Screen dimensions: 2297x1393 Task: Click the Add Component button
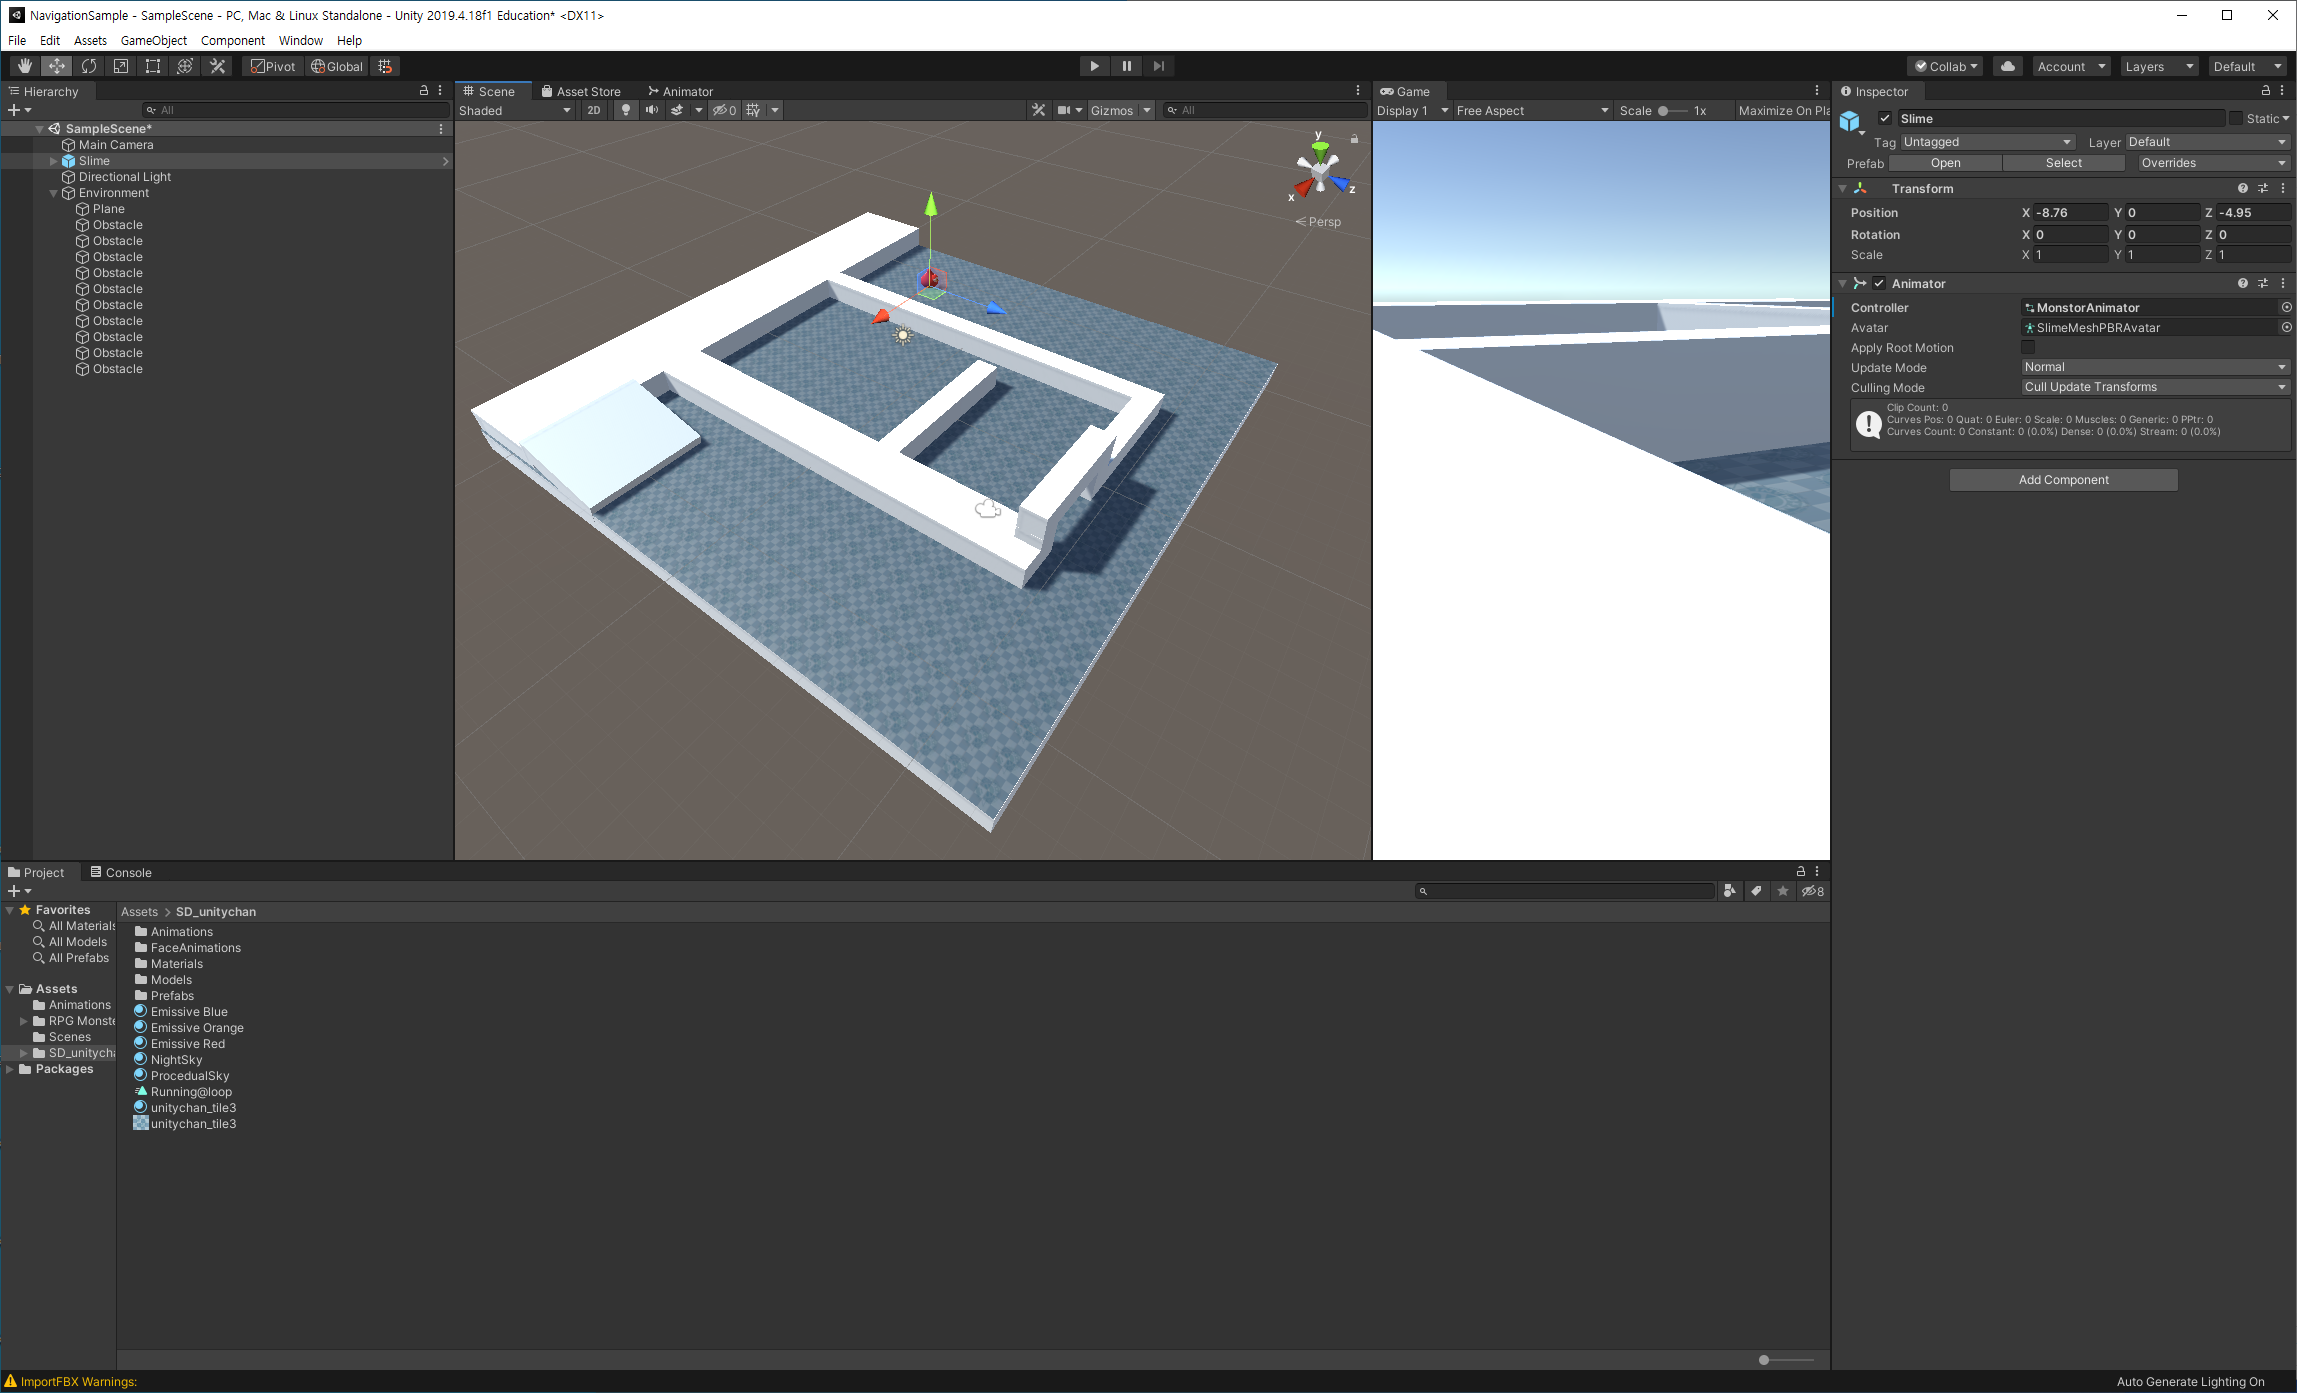point(2063,480)
